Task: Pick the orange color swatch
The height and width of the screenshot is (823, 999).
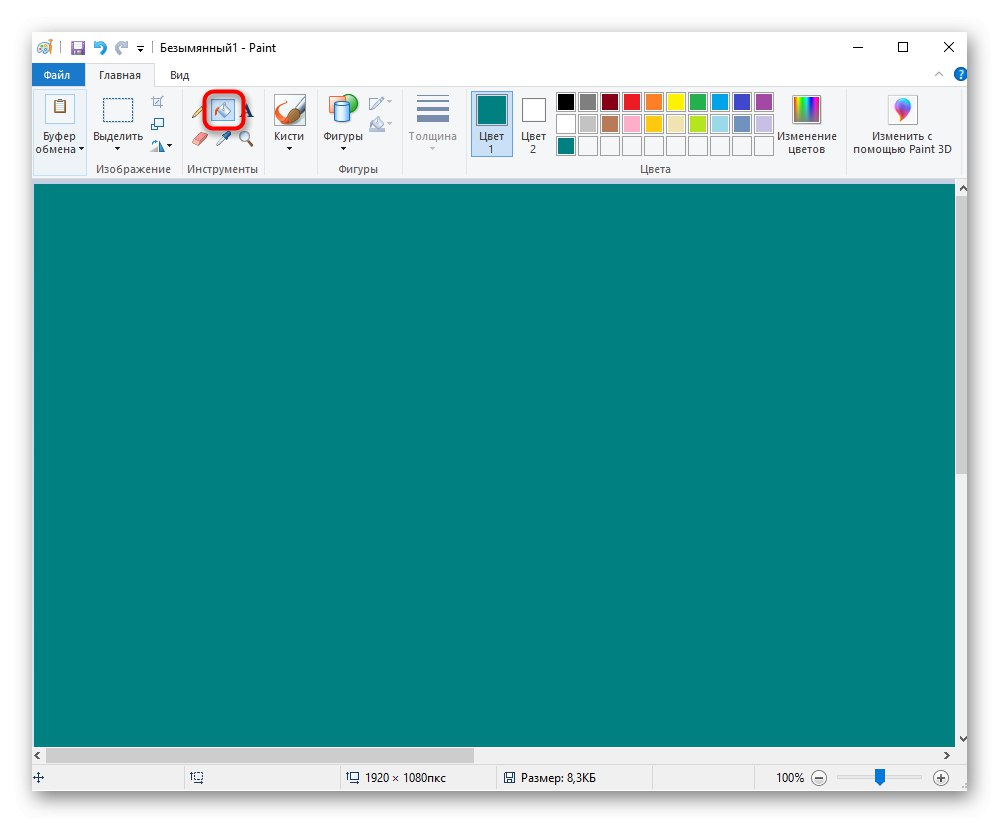Action: pos(654,102)
